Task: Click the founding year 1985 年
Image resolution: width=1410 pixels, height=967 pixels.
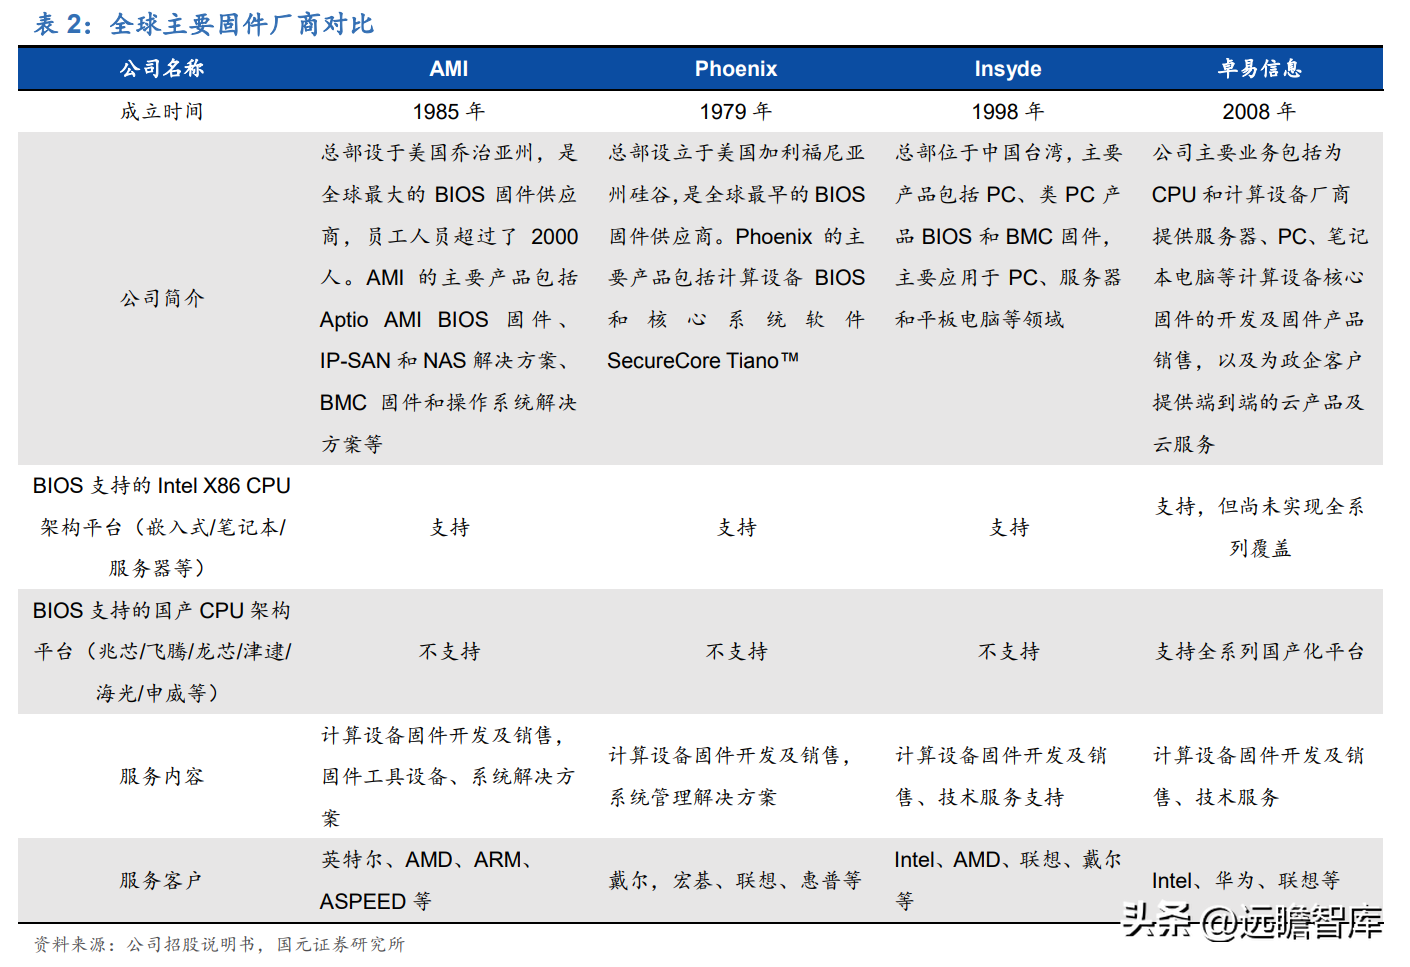Action: (449, 111)
